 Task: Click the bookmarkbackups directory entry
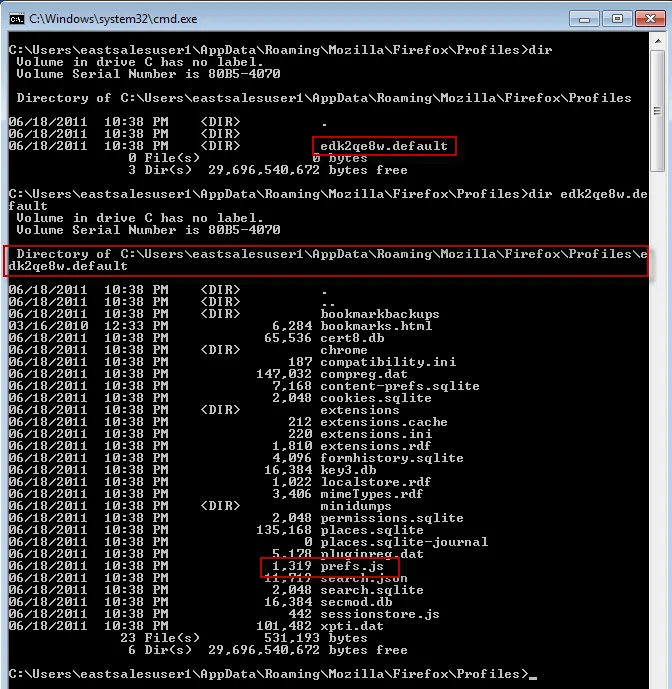(x=380, y=314)
